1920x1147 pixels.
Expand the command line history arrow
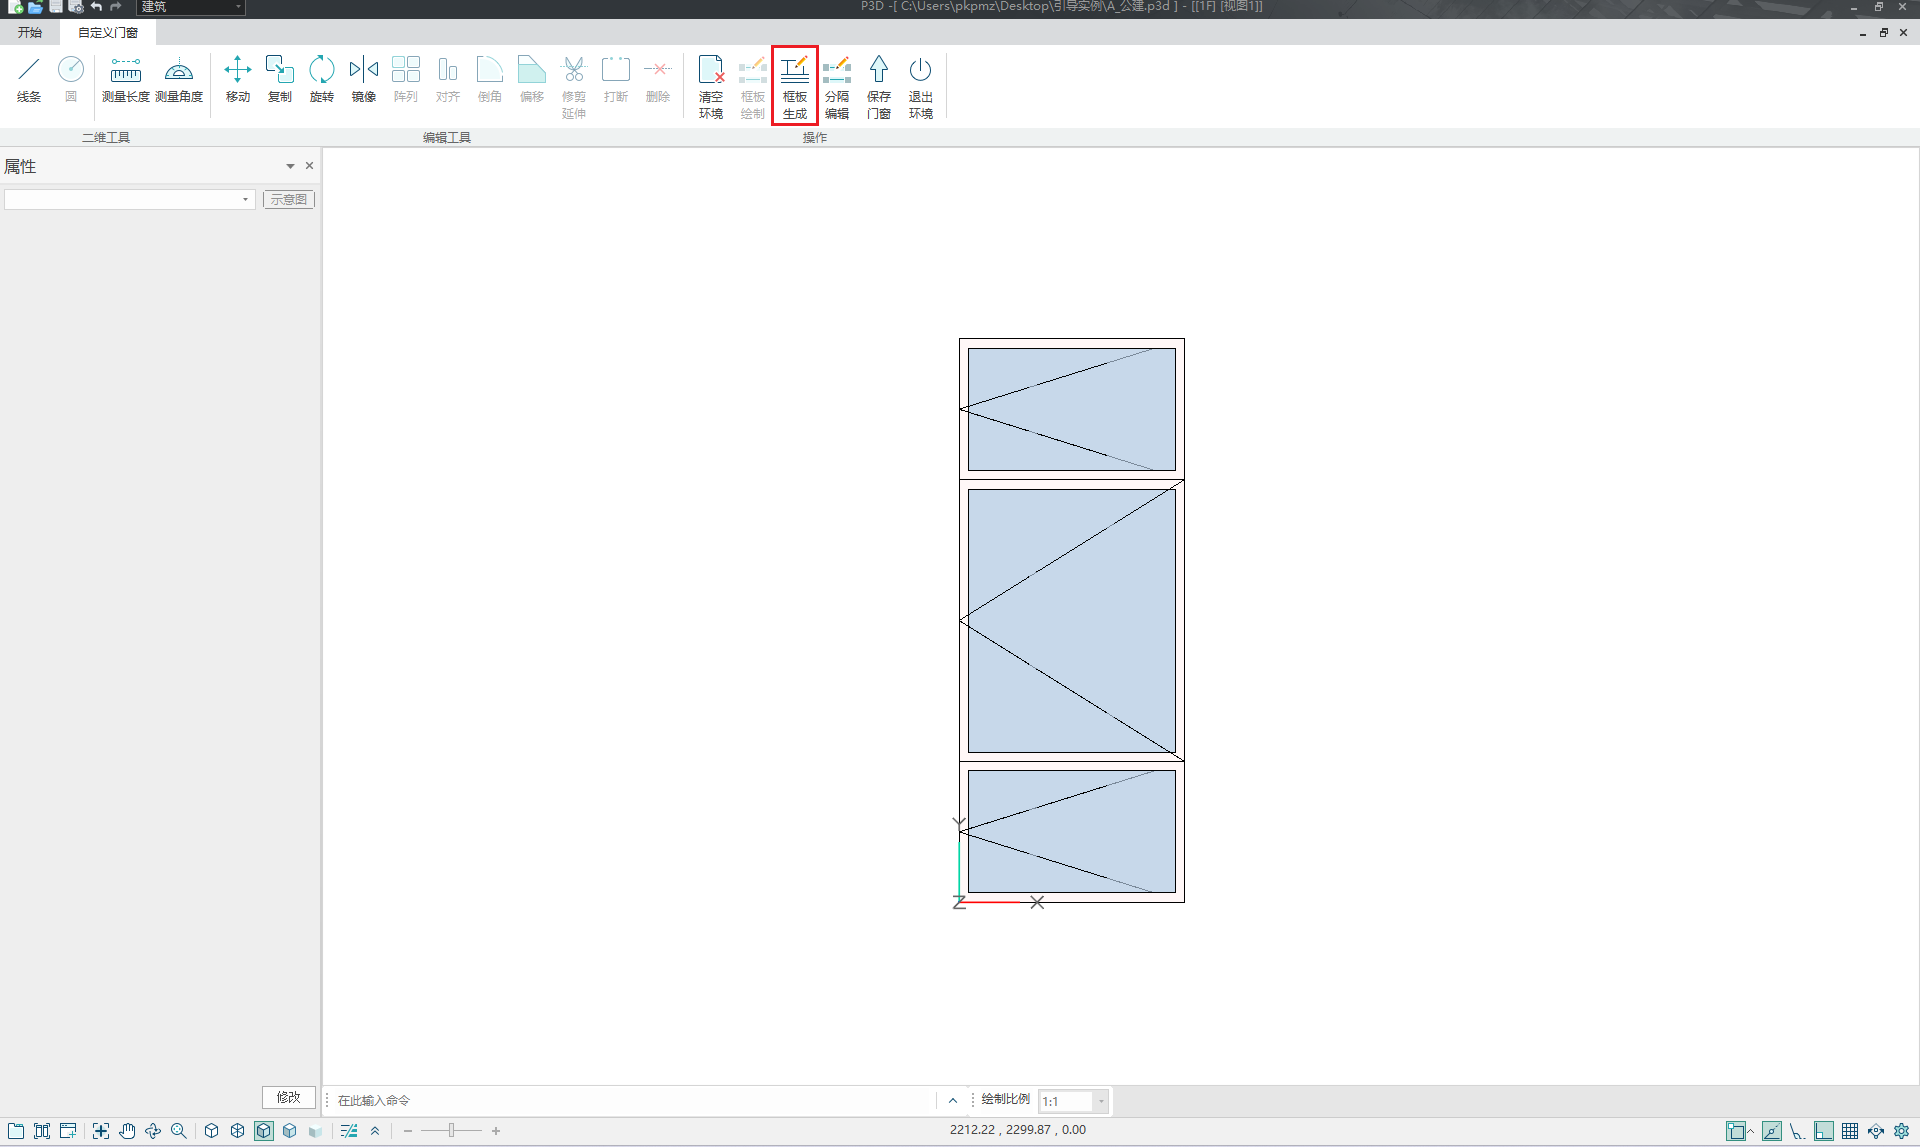953,1100
